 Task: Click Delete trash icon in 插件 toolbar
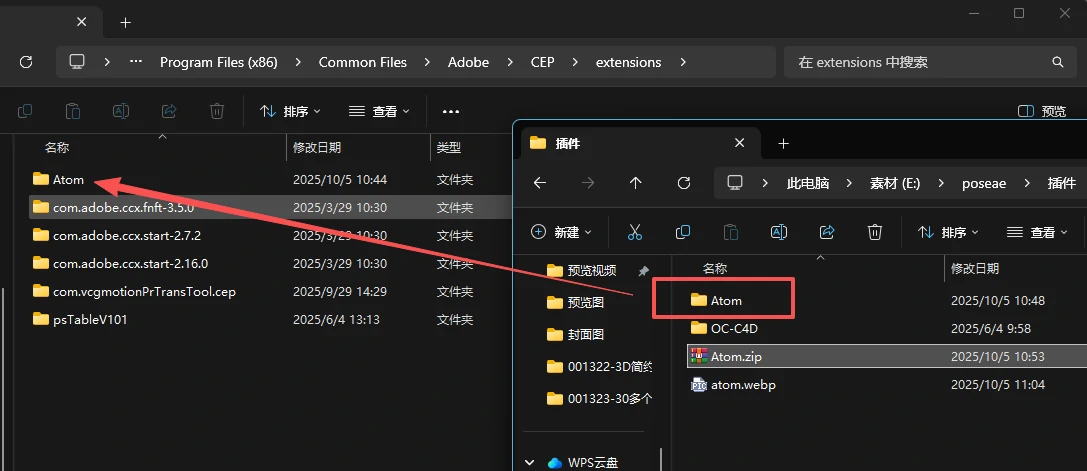(x=875, y=232)
